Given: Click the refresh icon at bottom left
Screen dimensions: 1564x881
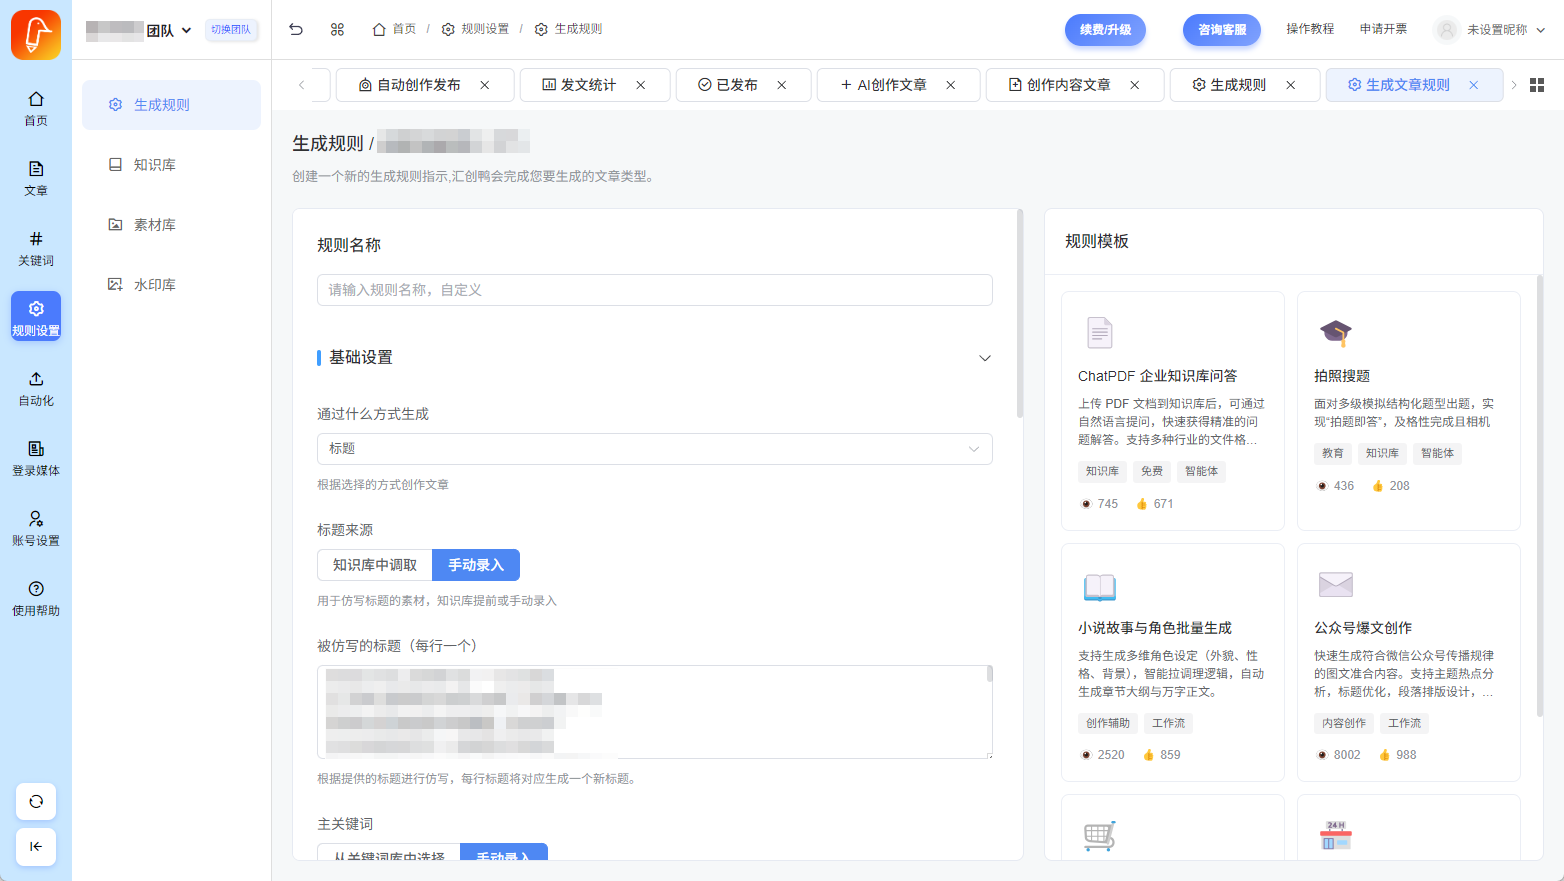Looking at the screenshot, I should click(36, 801).
